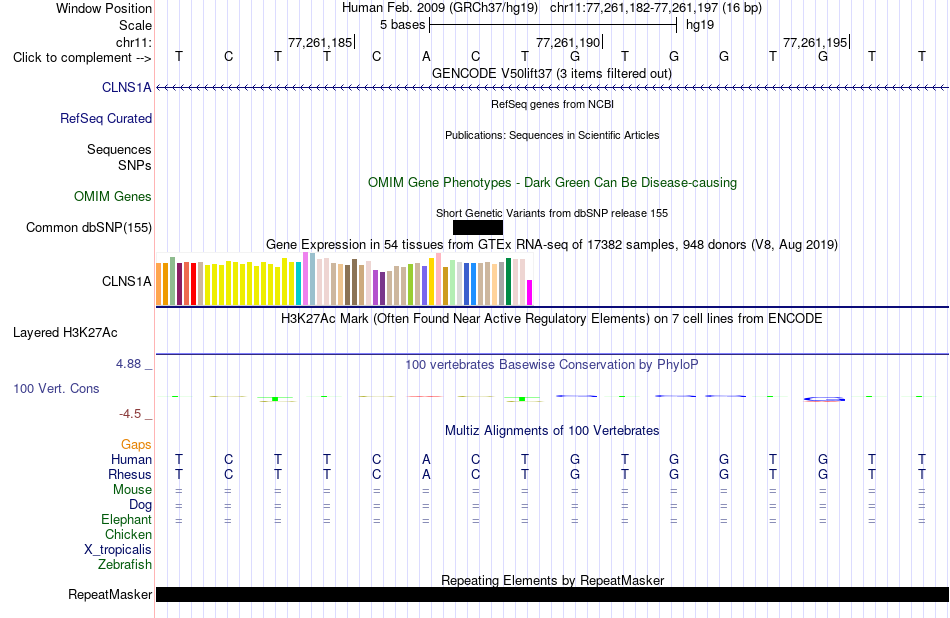
Task: Select the Chicken species row label
Action: (x=128, y=534)
